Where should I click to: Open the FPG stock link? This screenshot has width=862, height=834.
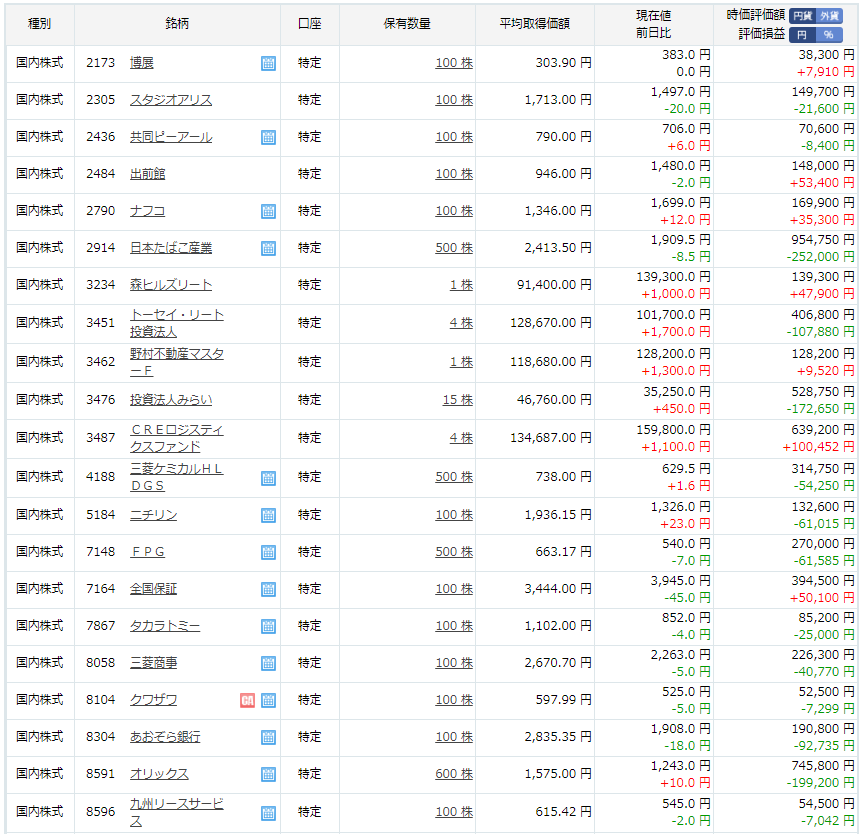(x=147, y=552)
